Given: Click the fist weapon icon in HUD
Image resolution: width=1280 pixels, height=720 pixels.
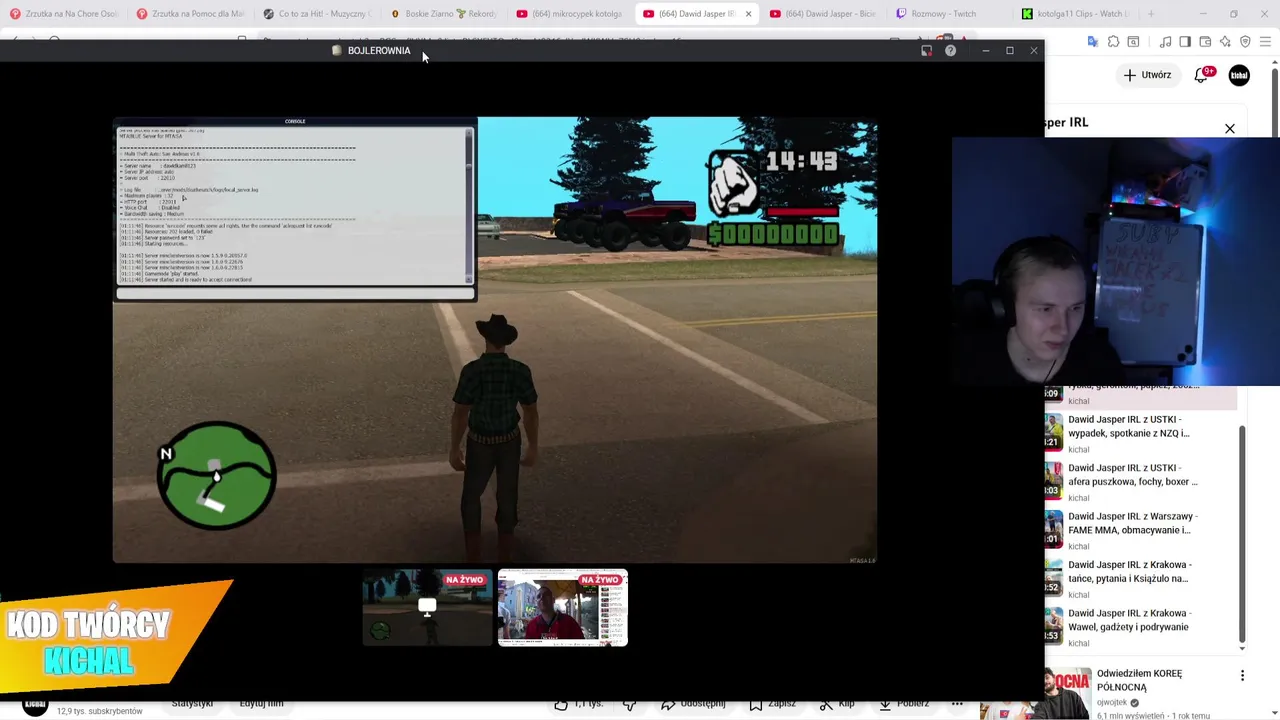Looking at the screenshot, I should [x=734, y=184].
